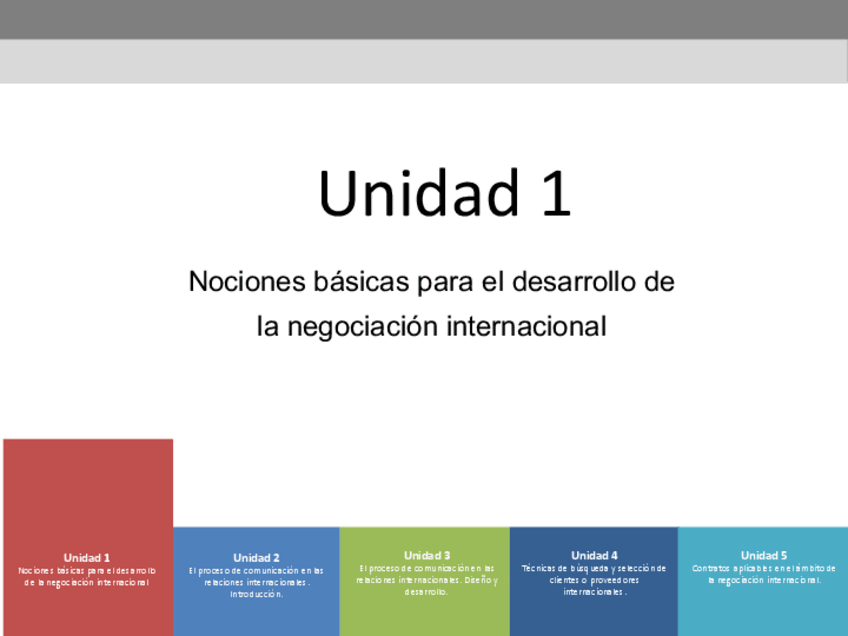
Task: Open Unidad 4 Técnicas de búsqueda menu entry
Action: pyautogui.click(x=596, y=578)
